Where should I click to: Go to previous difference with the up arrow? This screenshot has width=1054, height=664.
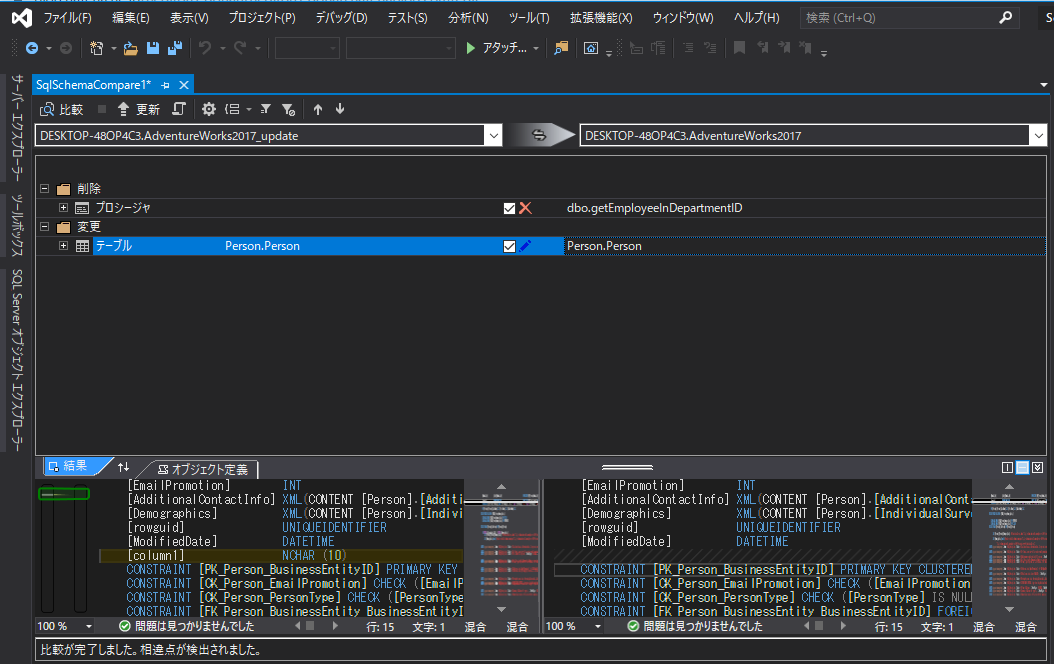click(x=318, y=109)
